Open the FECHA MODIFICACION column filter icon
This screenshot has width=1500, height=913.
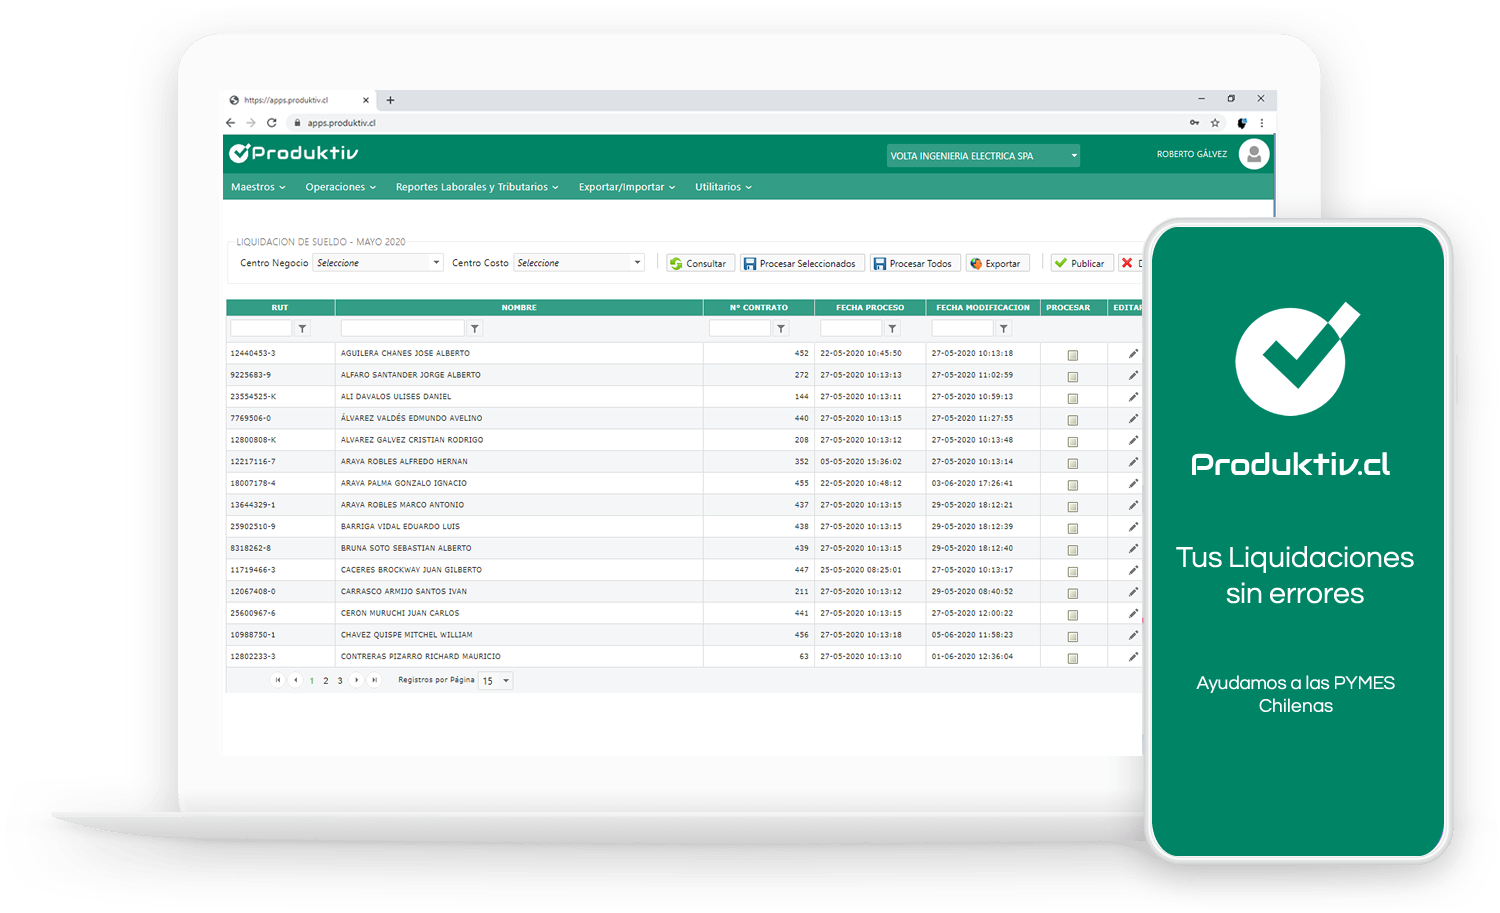[1003, 328]
